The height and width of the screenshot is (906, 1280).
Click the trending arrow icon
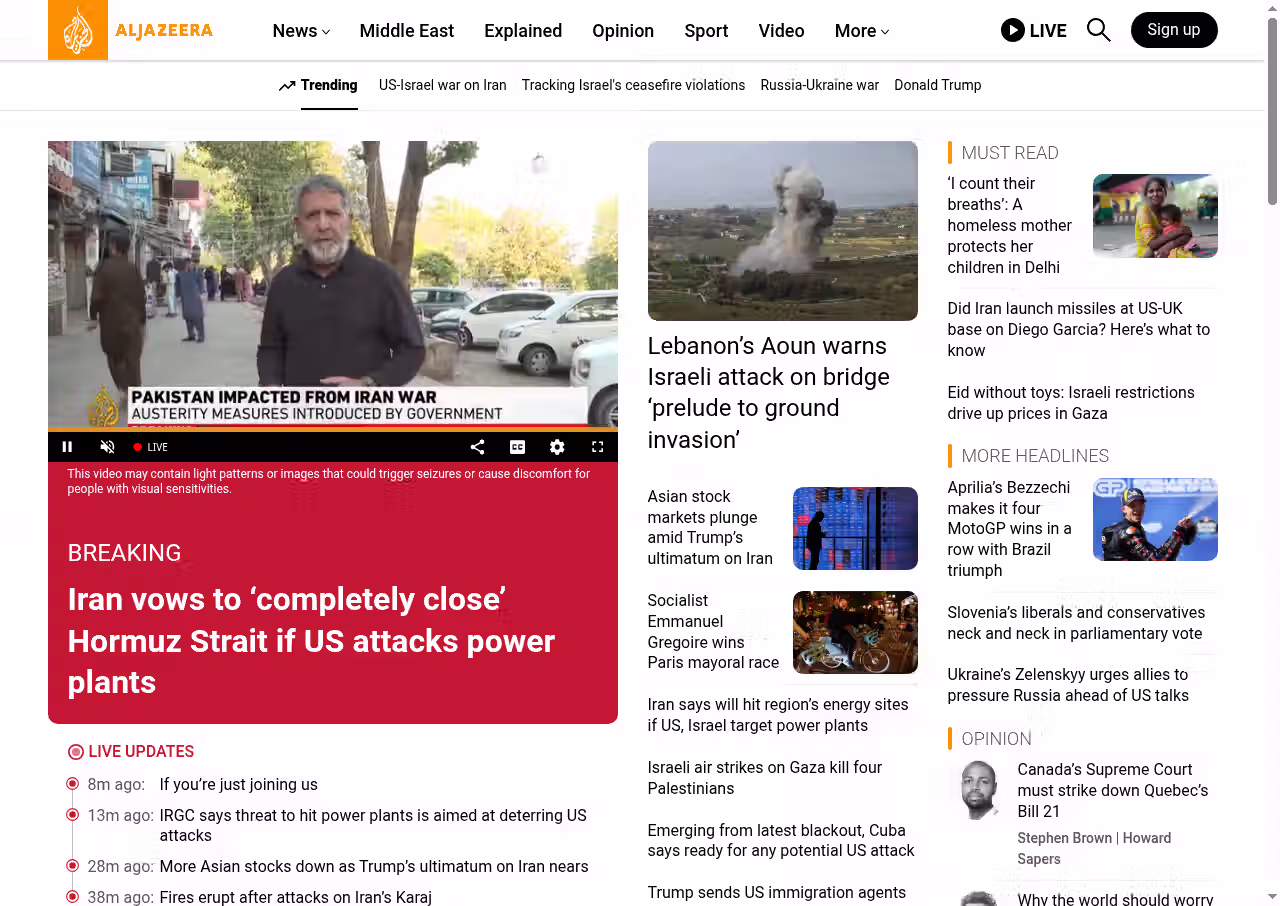click(287, 85)
